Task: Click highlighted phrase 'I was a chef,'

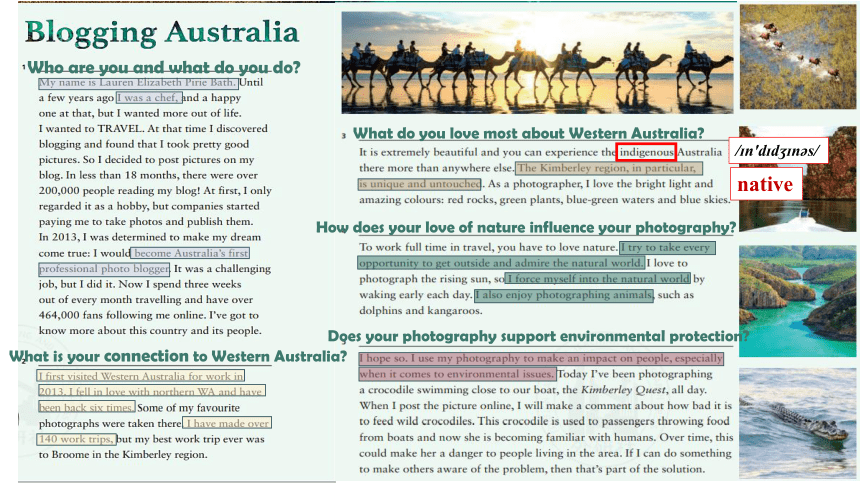Action: (149, 98)
